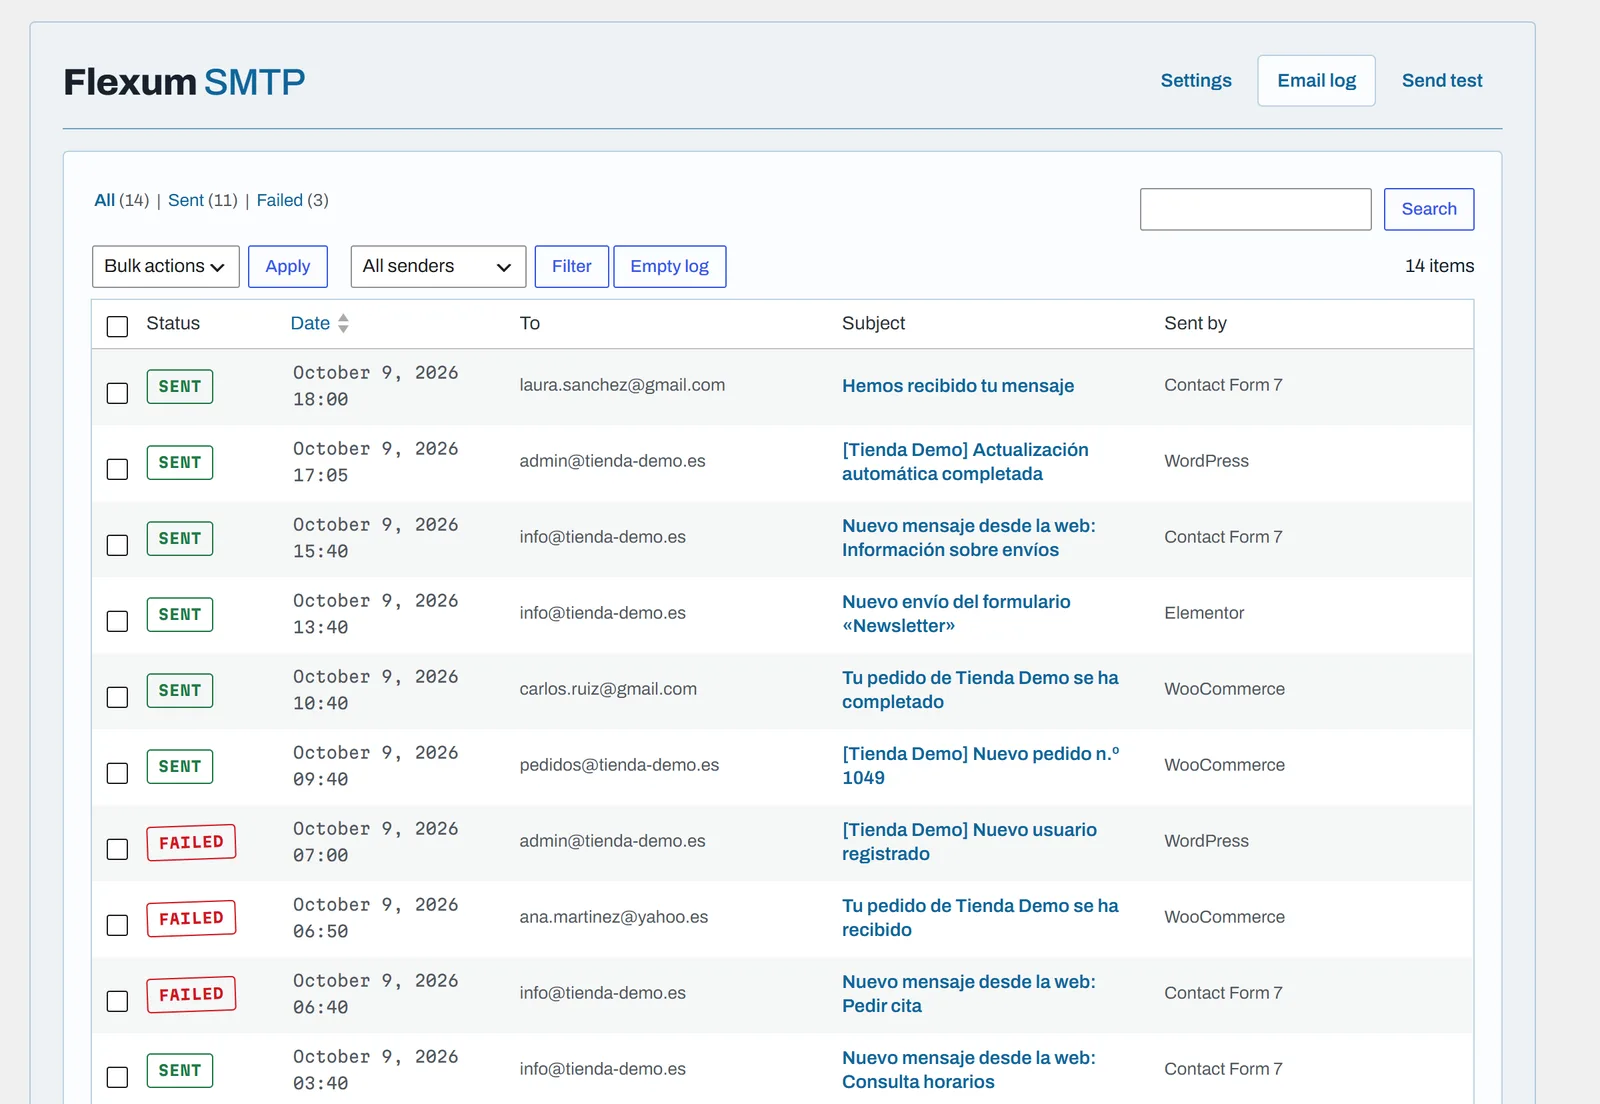Image resolution: width=1600 pixels, height=1104 pixels.
Task: Click the Apply button
Action: pos(288,266)
